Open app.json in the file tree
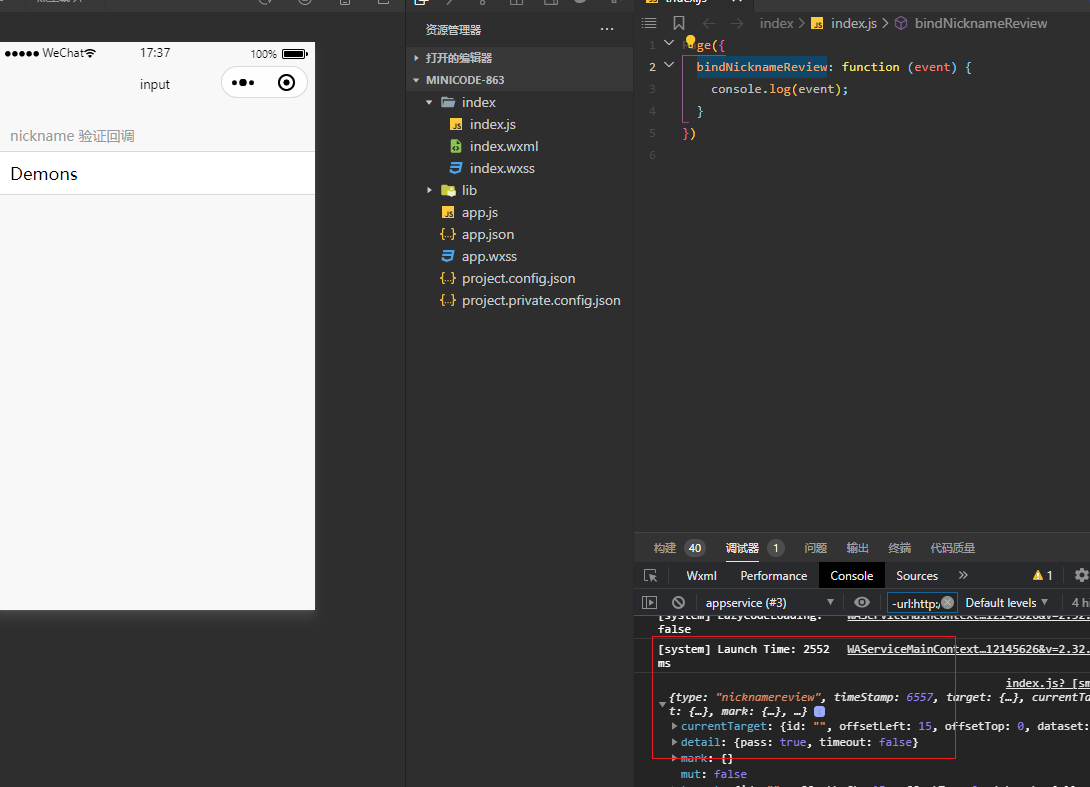This screenshot has width=1090, height=787. click(488, 234)
